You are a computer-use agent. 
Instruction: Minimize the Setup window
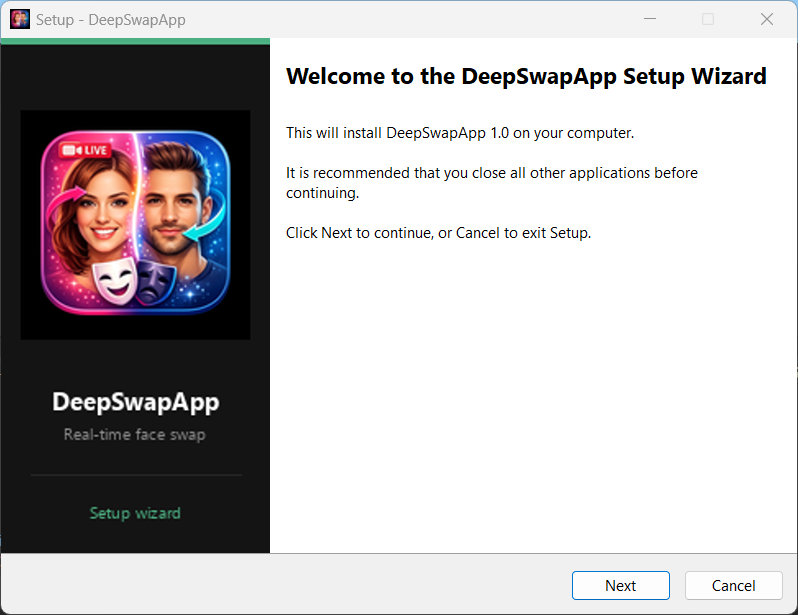(650, 19)
